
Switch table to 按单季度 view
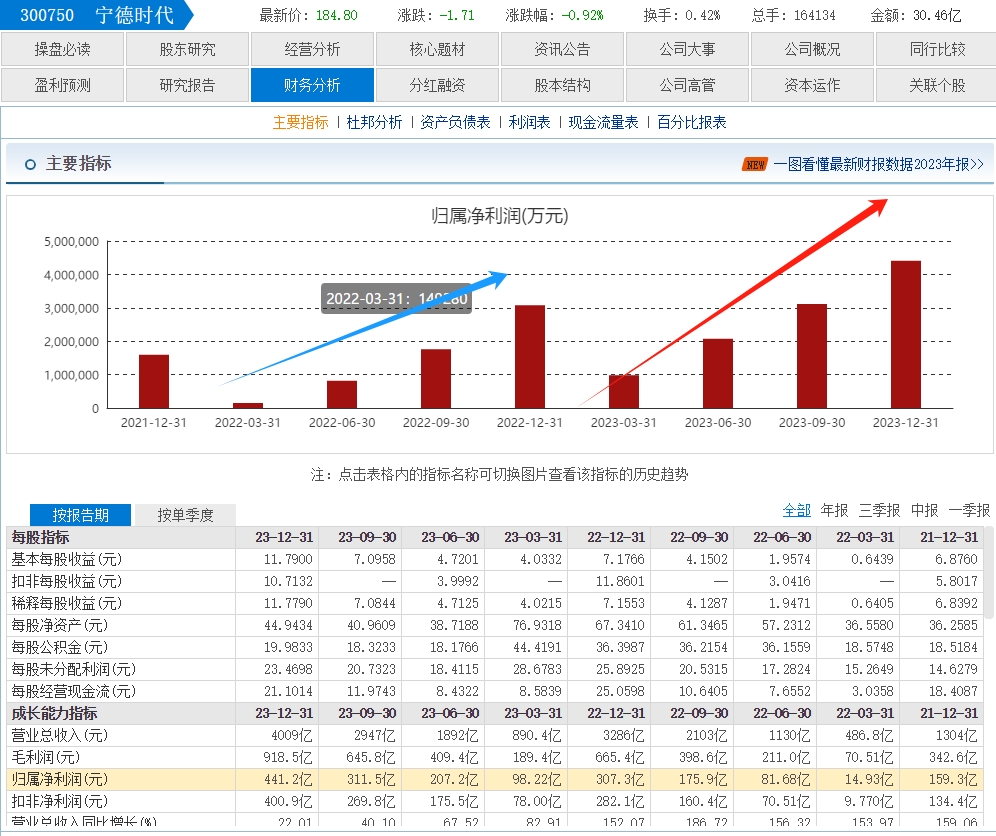click(185, 515)
